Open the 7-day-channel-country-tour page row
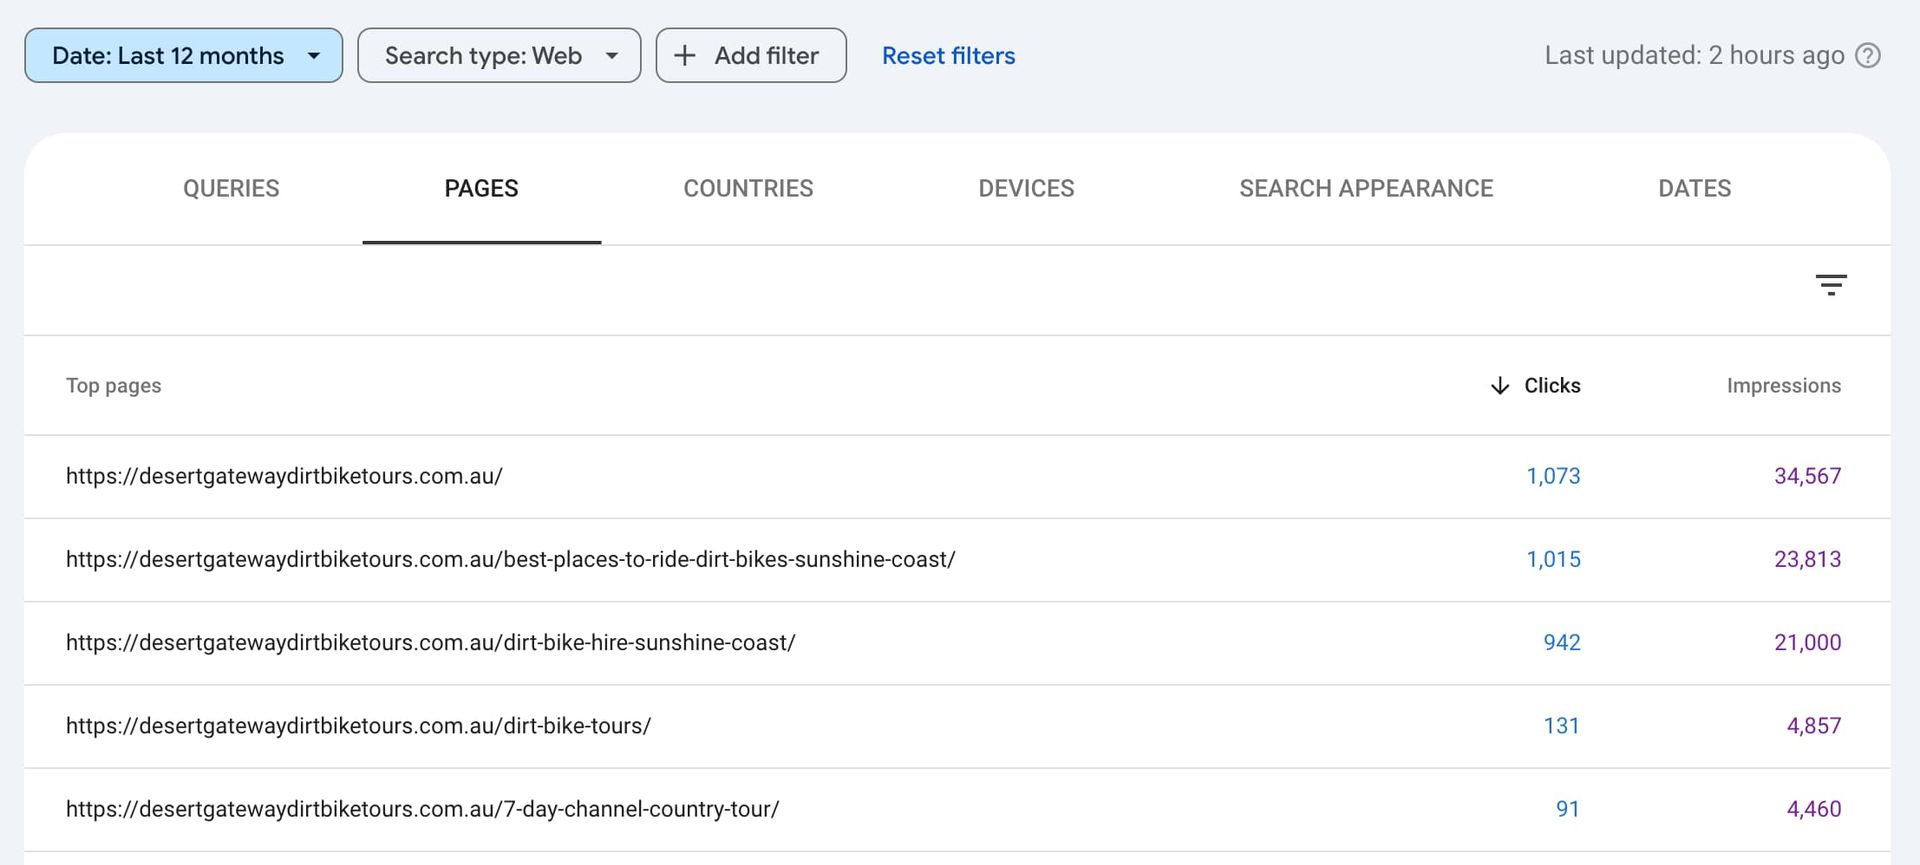 [422, 809]
